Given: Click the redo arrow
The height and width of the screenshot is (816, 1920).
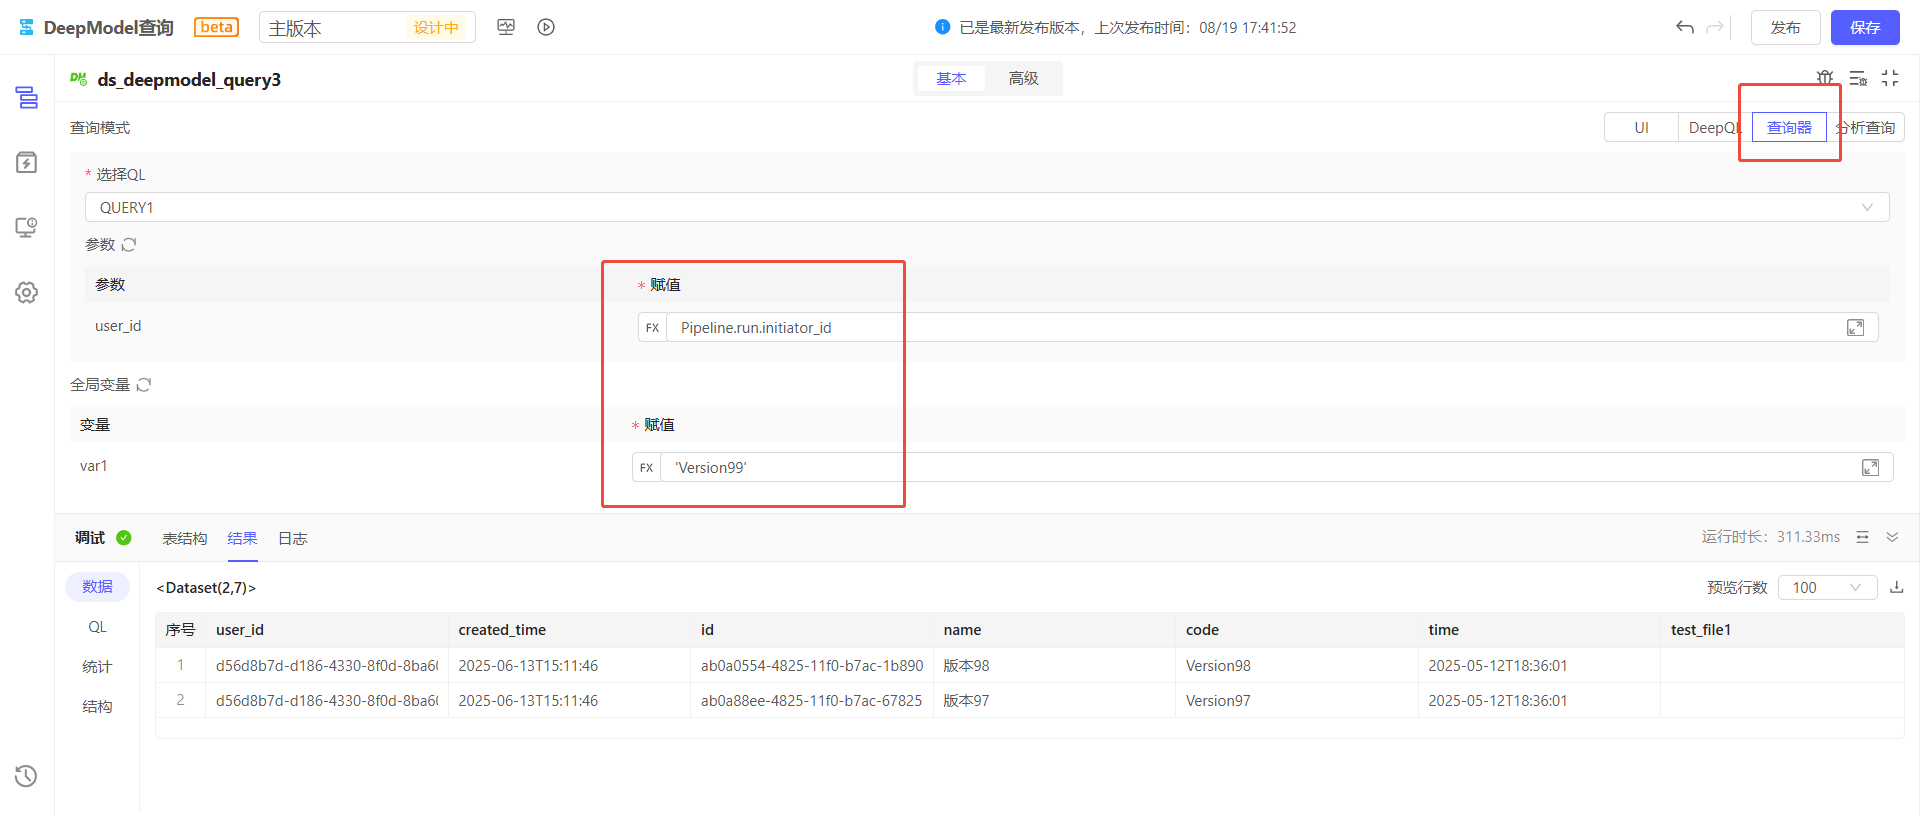Looking at the screenshot, I should pos(1715,27).
